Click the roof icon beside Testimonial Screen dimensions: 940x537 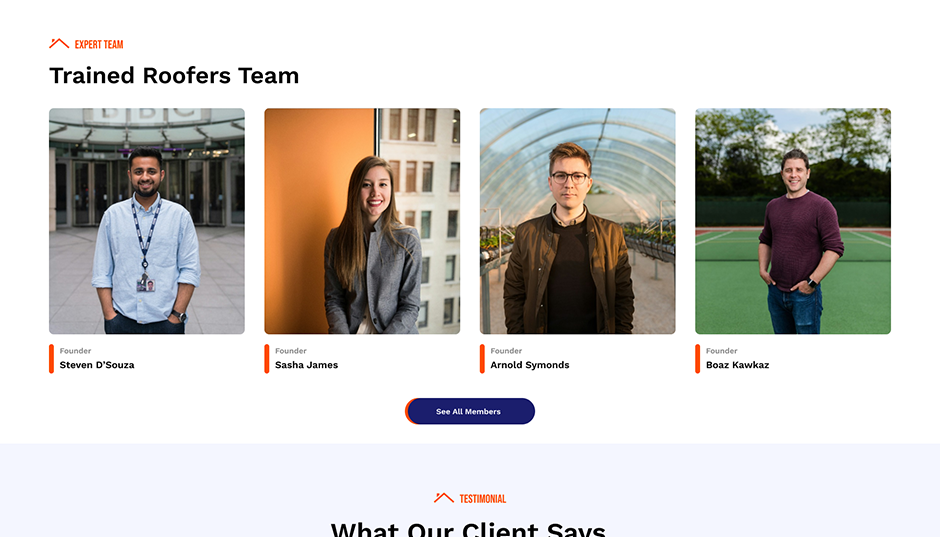tap(444, 497)
